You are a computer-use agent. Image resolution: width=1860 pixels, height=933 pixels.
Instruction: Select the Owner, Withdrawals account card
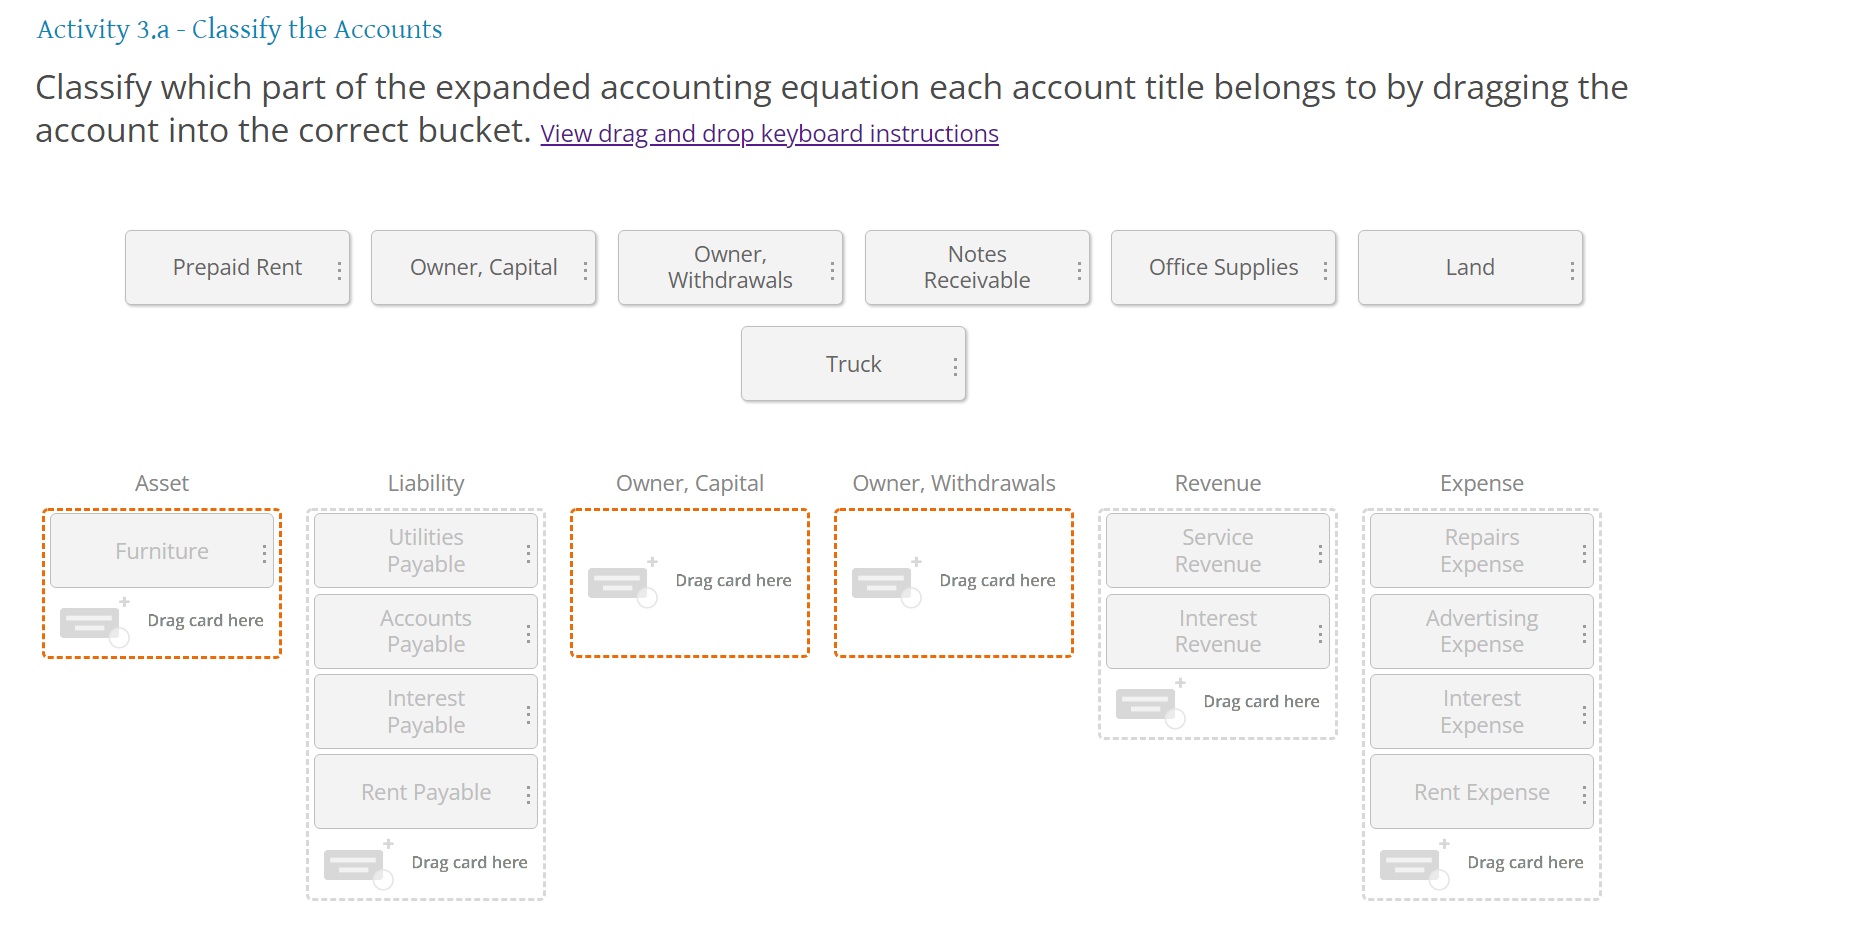(731, 267)
